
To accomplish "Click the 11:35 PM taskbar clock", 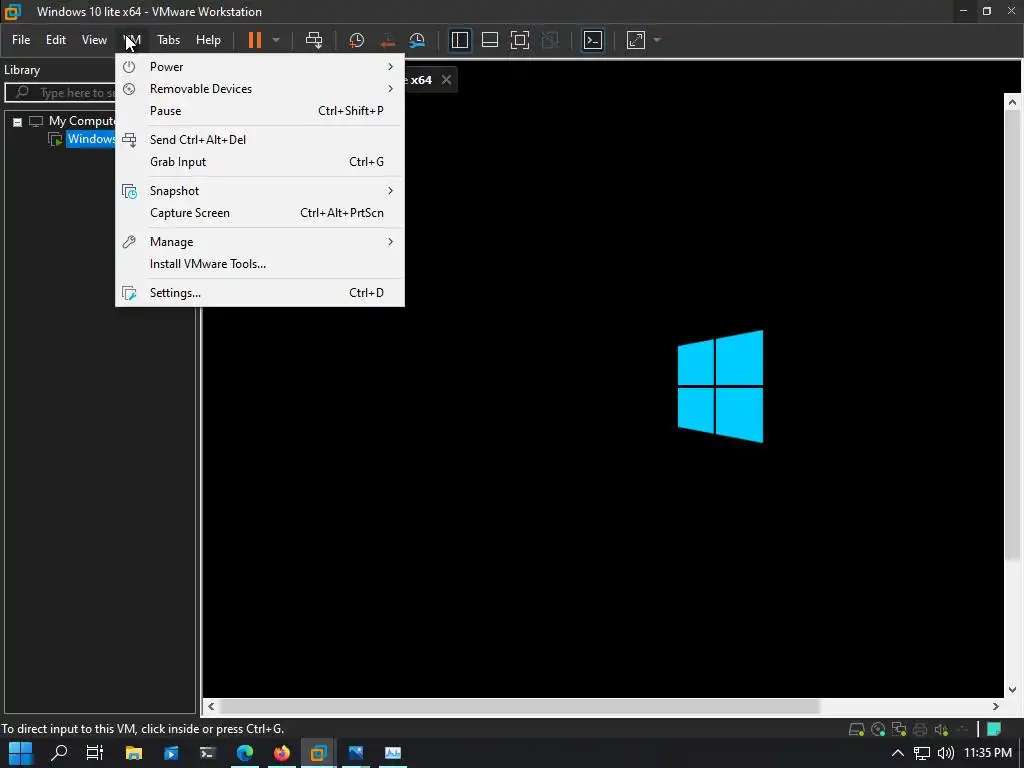I will point(987,753).
